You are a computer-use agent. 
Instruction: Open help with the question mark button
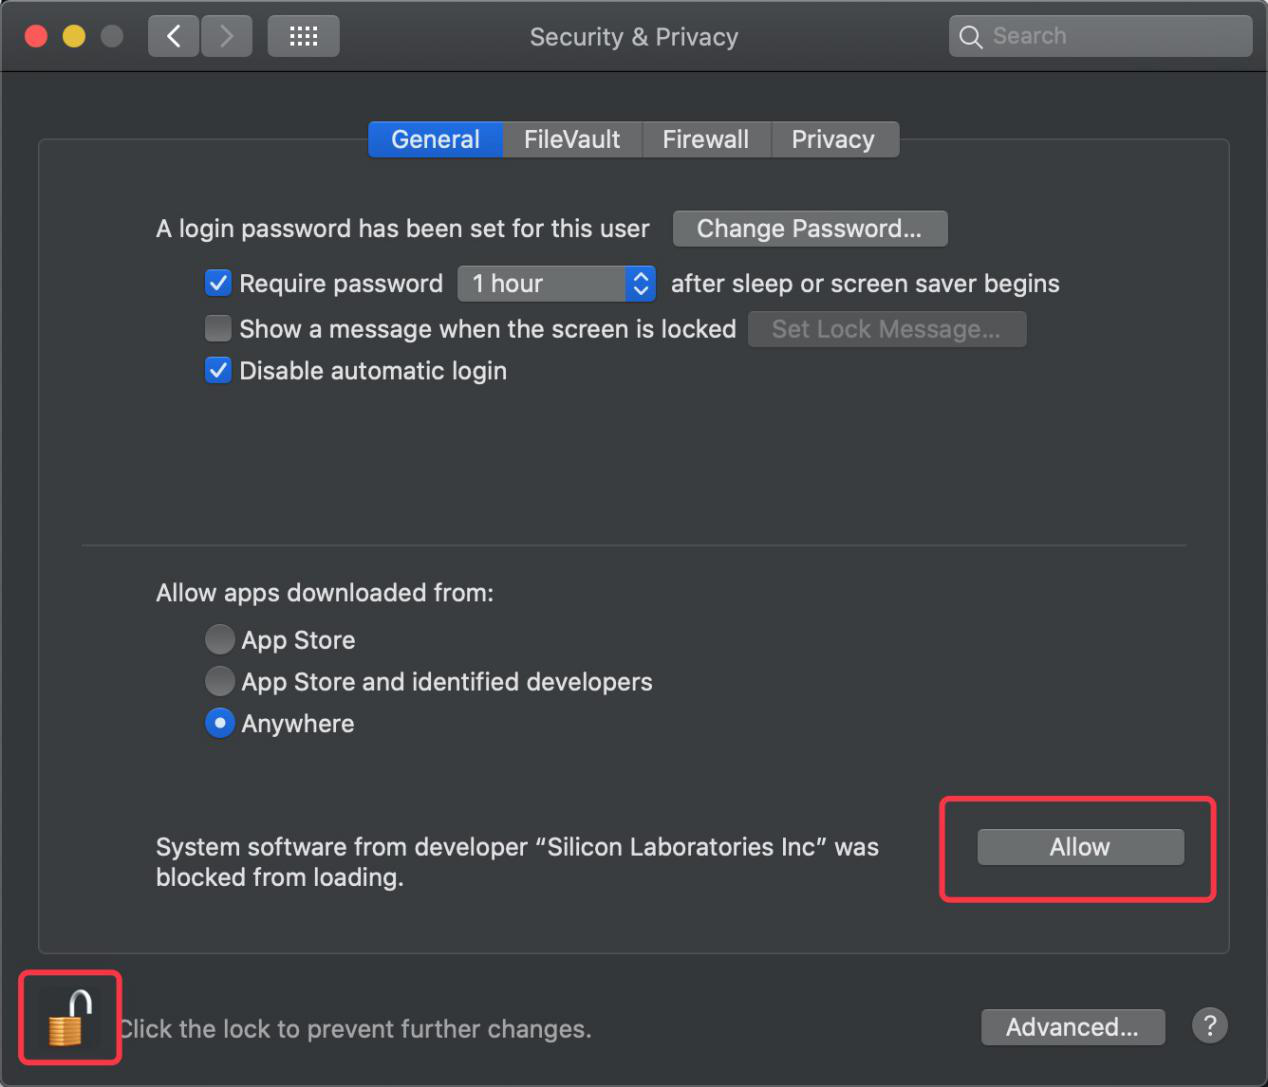[x=1209, y=1026]
